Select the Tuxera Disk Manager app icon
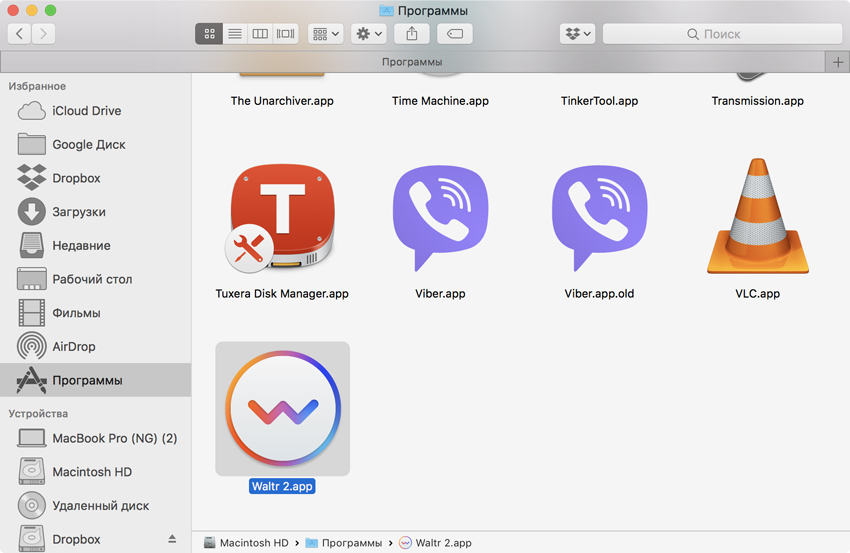Viewport: 850px width, 553px height. (282, 220)
